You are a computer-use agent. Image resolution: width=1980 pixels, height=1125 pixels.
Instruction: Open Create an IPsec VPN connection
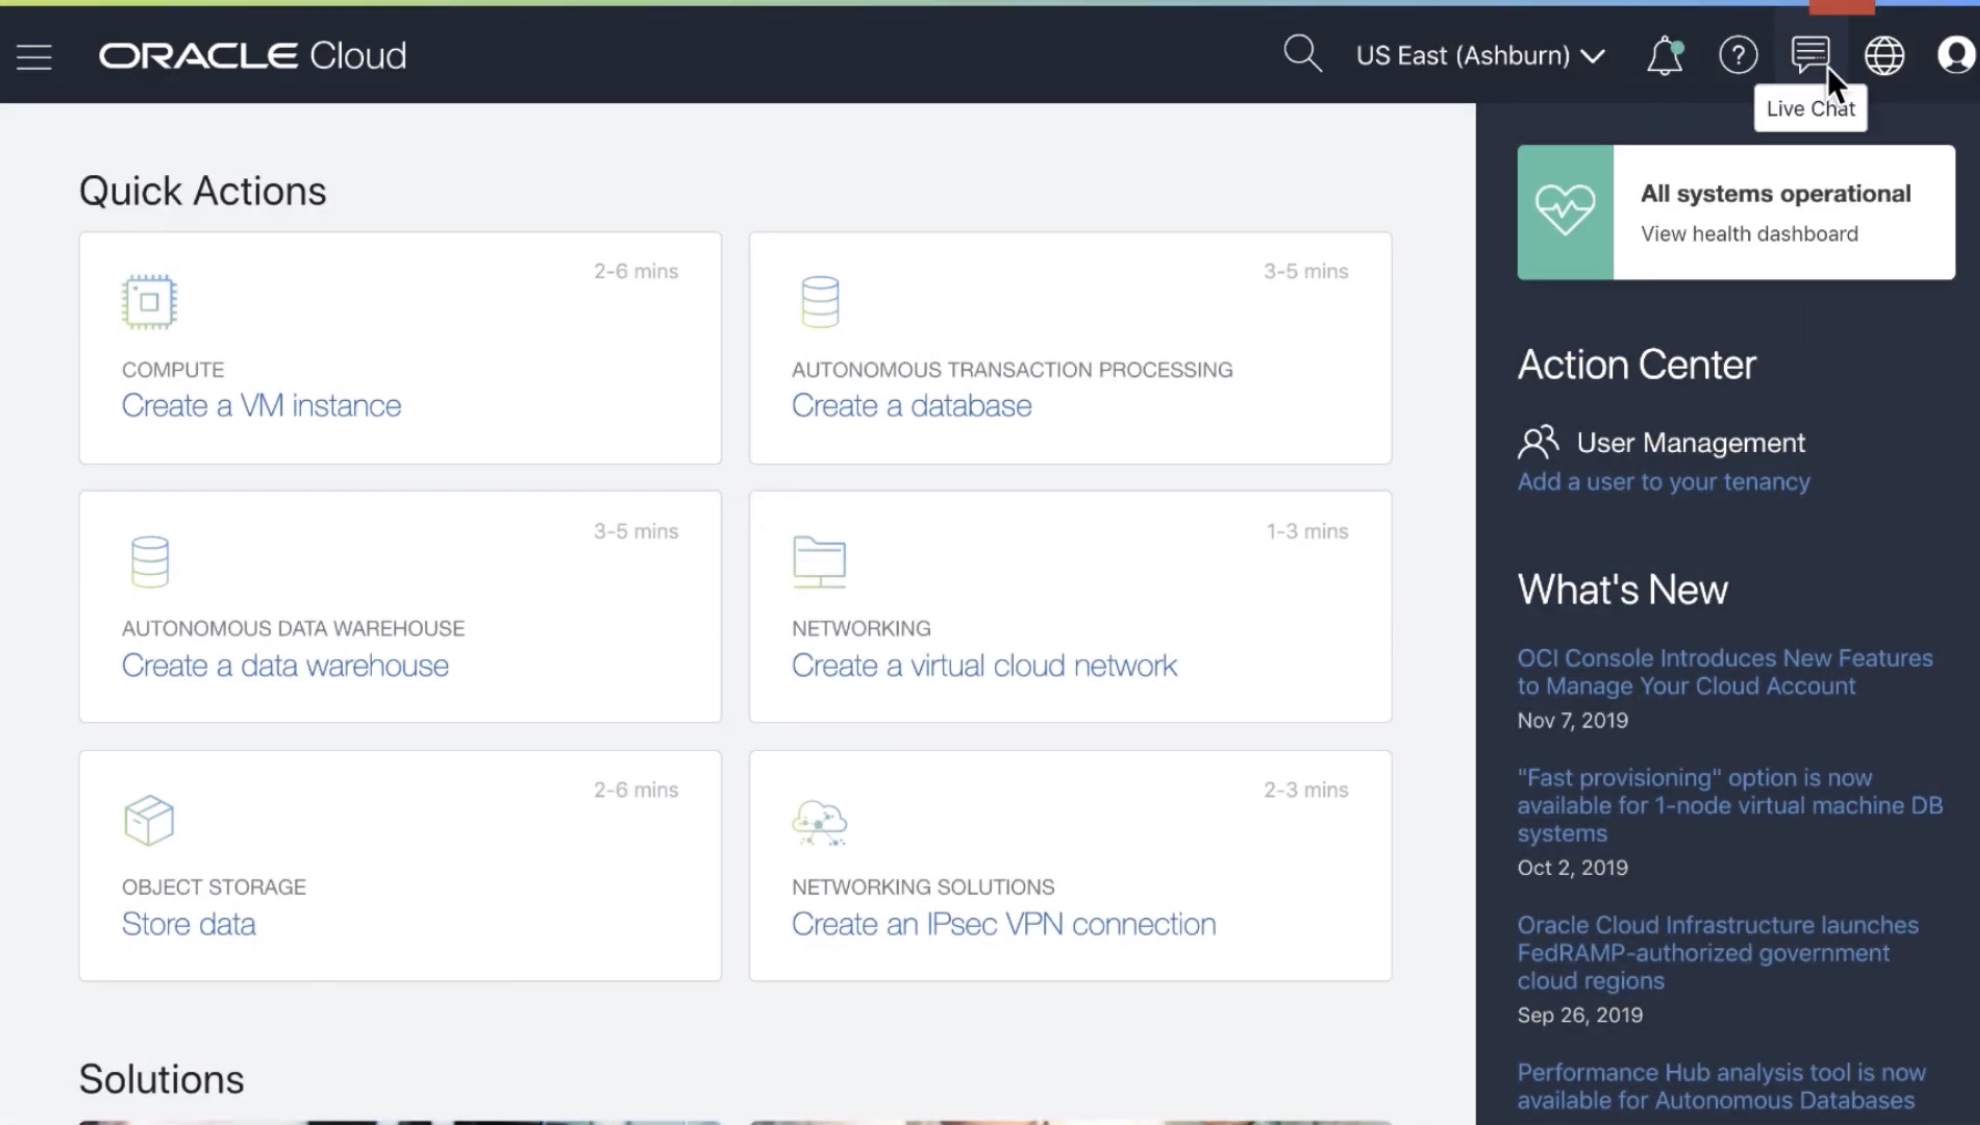(x=1003, y=924)
